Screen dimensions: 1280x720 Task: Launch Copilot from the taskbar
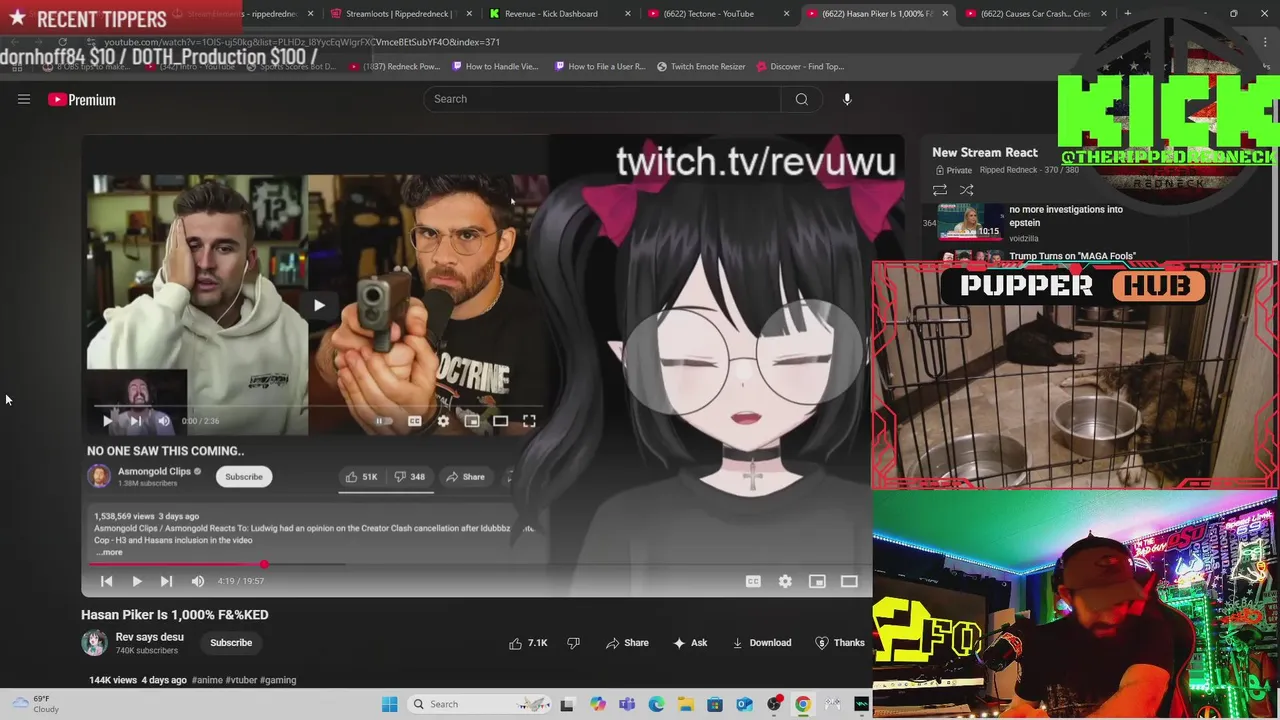coord(598,704)
